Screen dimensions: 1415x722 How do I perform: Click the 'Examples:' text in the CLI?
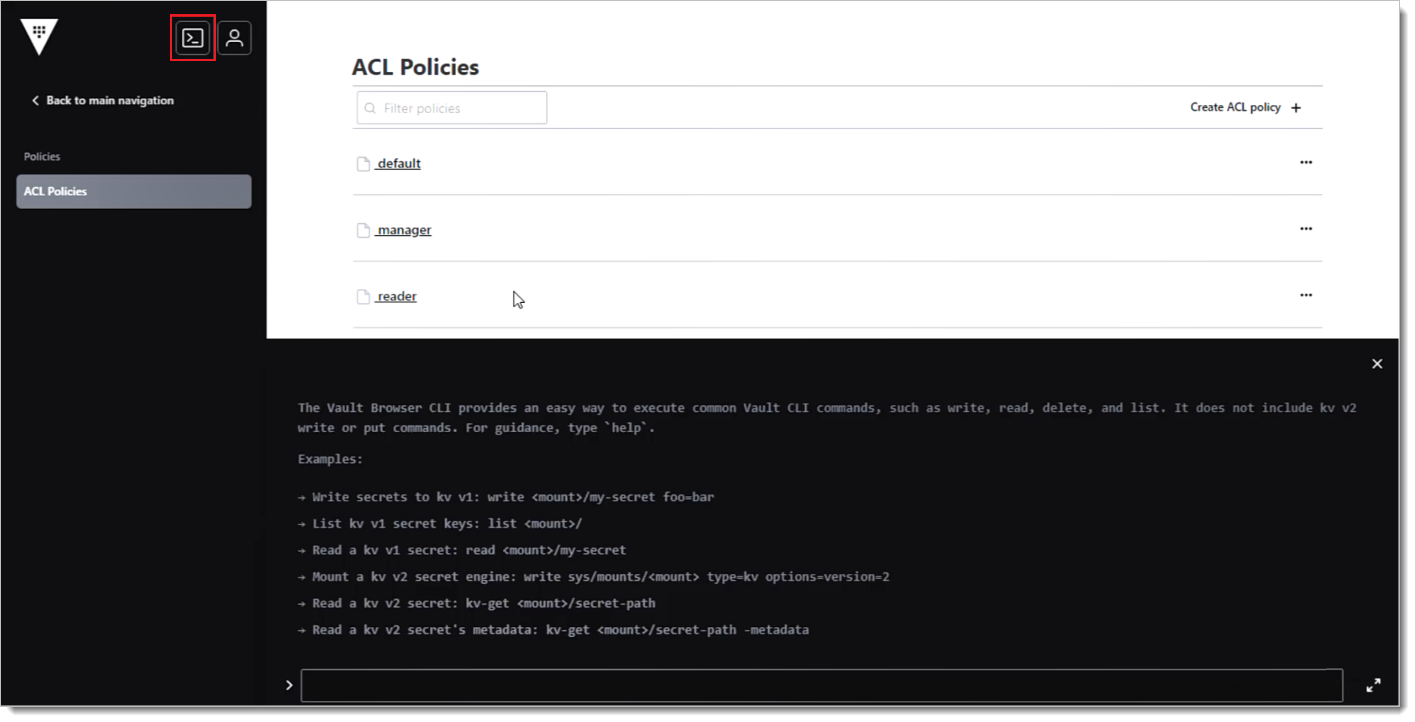(x=330, y=459)
